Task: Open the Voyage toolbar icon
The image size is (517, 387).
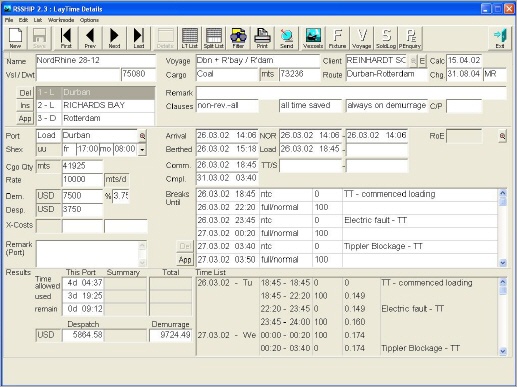Action: pos(362,38)
